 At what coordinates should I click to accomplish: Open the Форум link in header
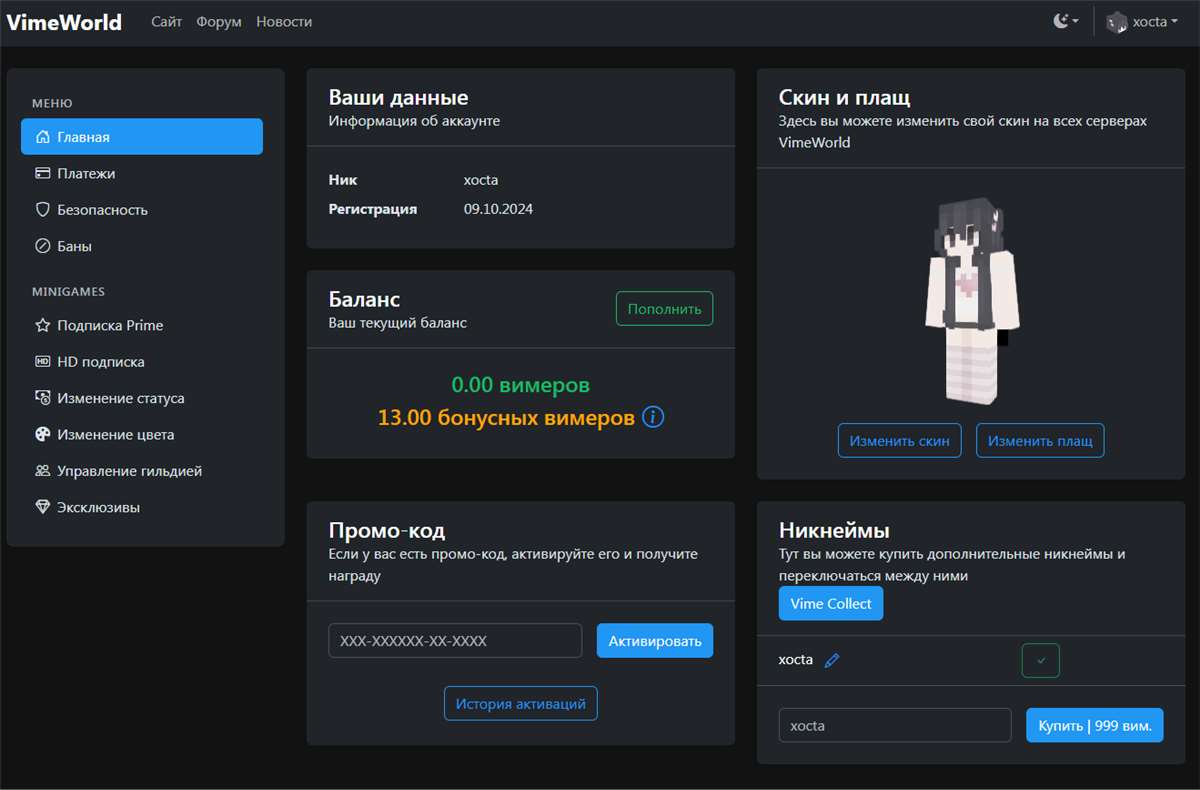(219, 22)
